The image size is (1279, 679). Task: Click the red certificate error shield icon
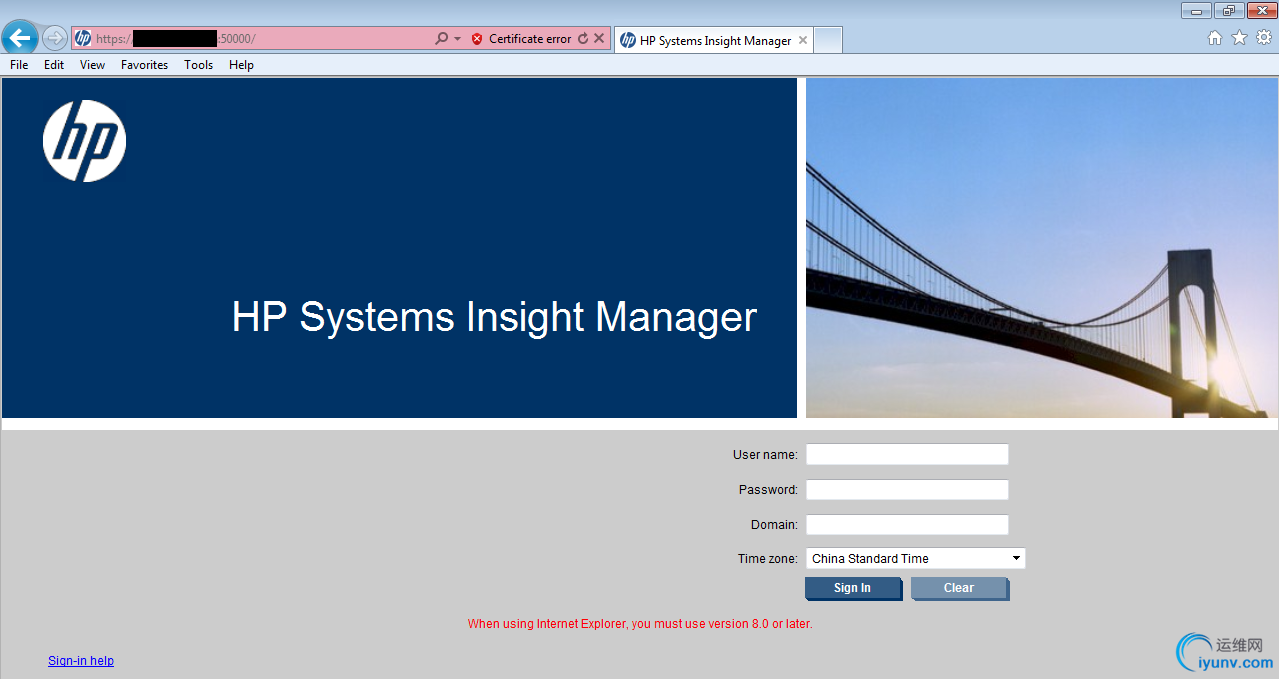[x=477, y=39]
